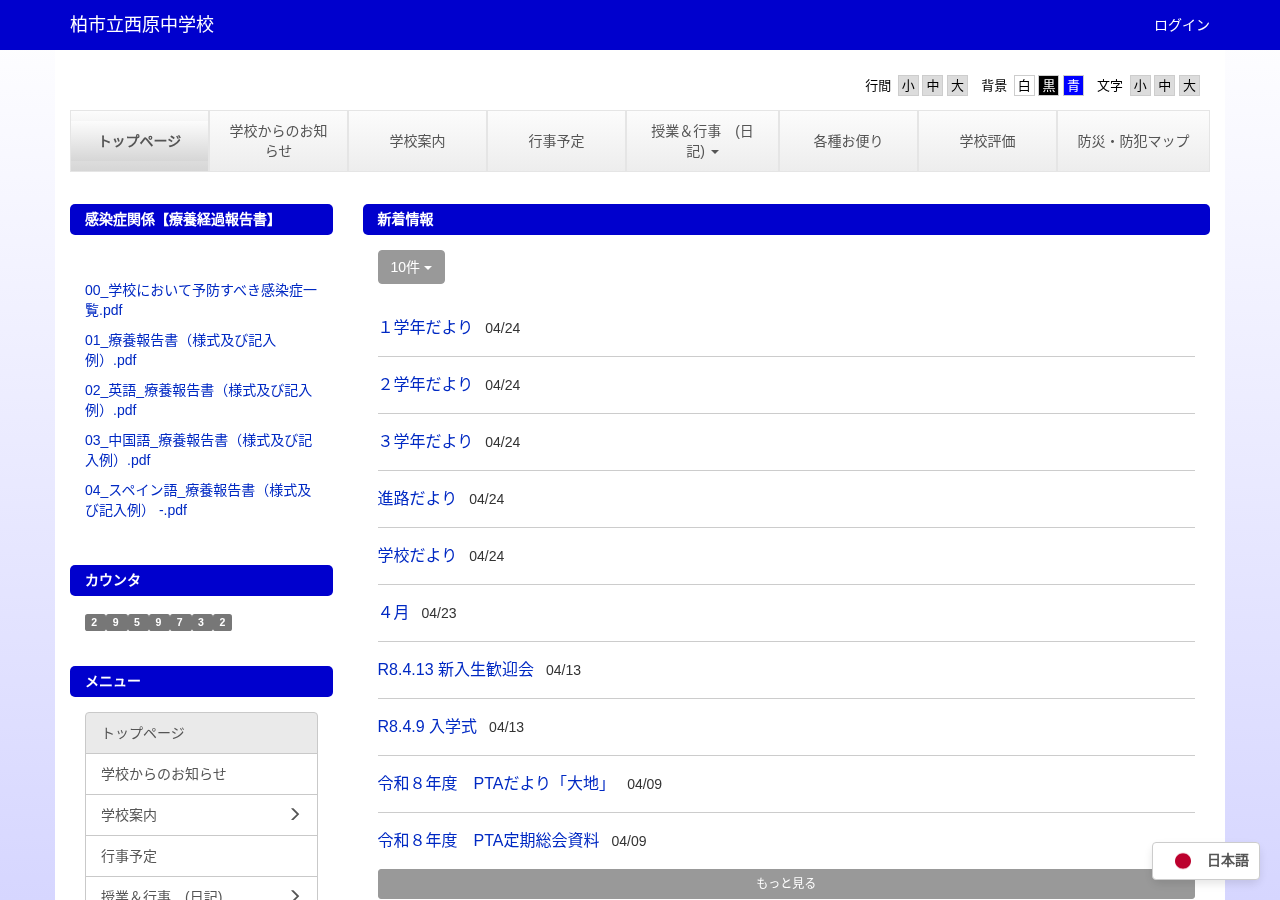Open 学校案内 nav tab
This screenshot has width=1280, height=900.
coord(418,141)
